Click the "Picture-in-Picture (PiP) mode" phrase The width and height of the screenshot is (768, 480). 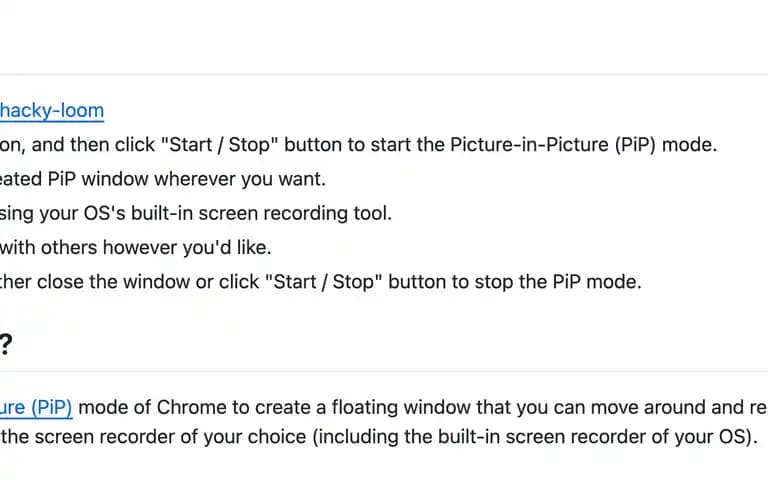[x=583, y=145]
